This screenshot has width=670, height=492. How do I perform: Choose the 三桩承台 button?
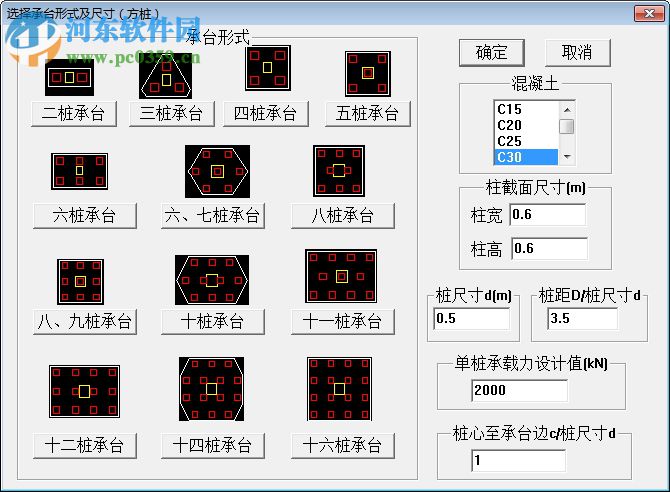click(172, 114)
